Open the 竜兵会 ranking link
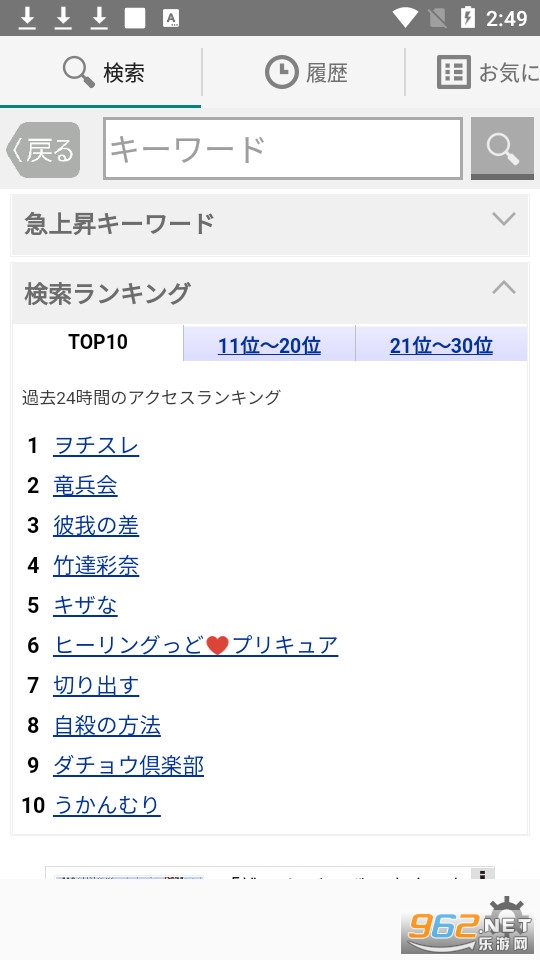The image size is (540, 960). [x=85, y=486]
